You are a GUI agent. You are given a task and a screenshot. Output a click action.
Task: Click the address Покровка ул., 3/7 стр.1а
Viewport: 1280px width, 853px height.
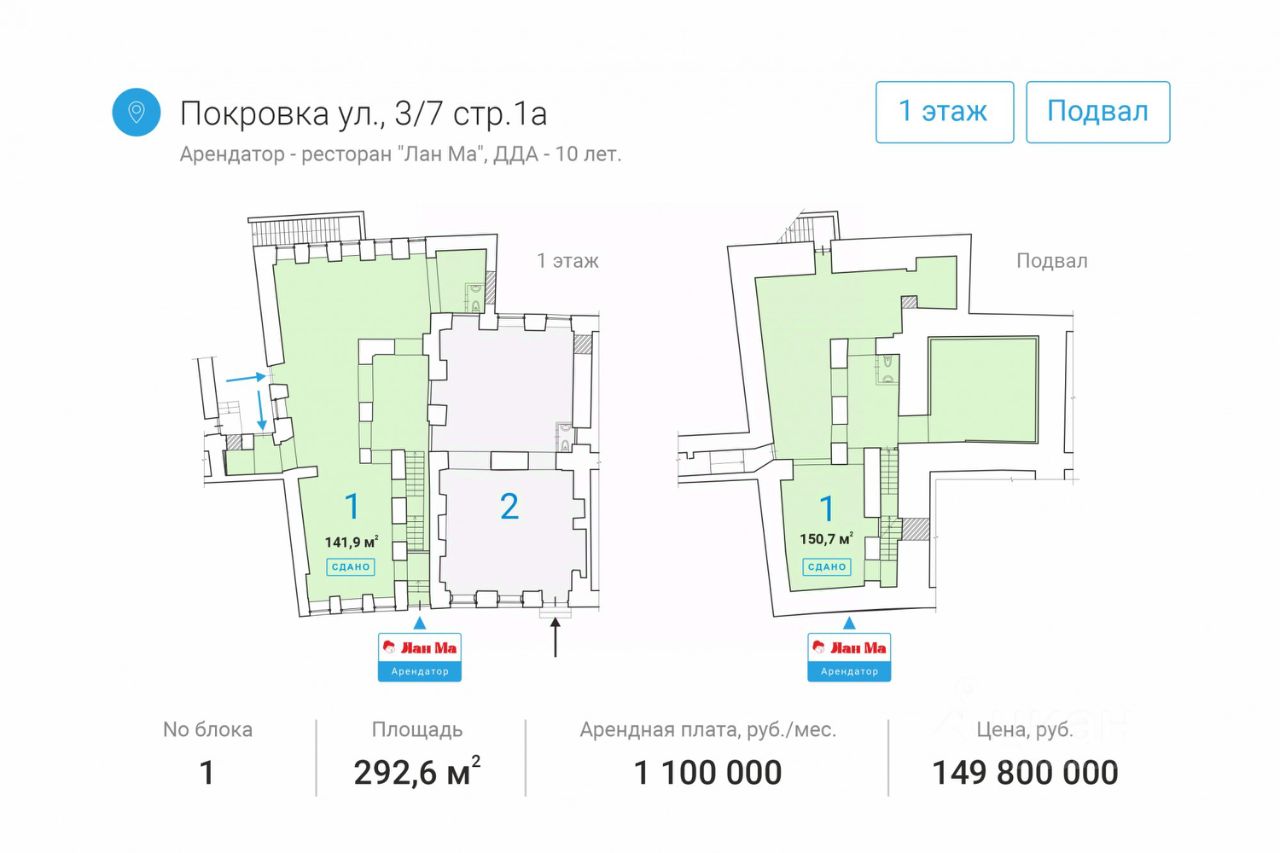pos(364,114)
